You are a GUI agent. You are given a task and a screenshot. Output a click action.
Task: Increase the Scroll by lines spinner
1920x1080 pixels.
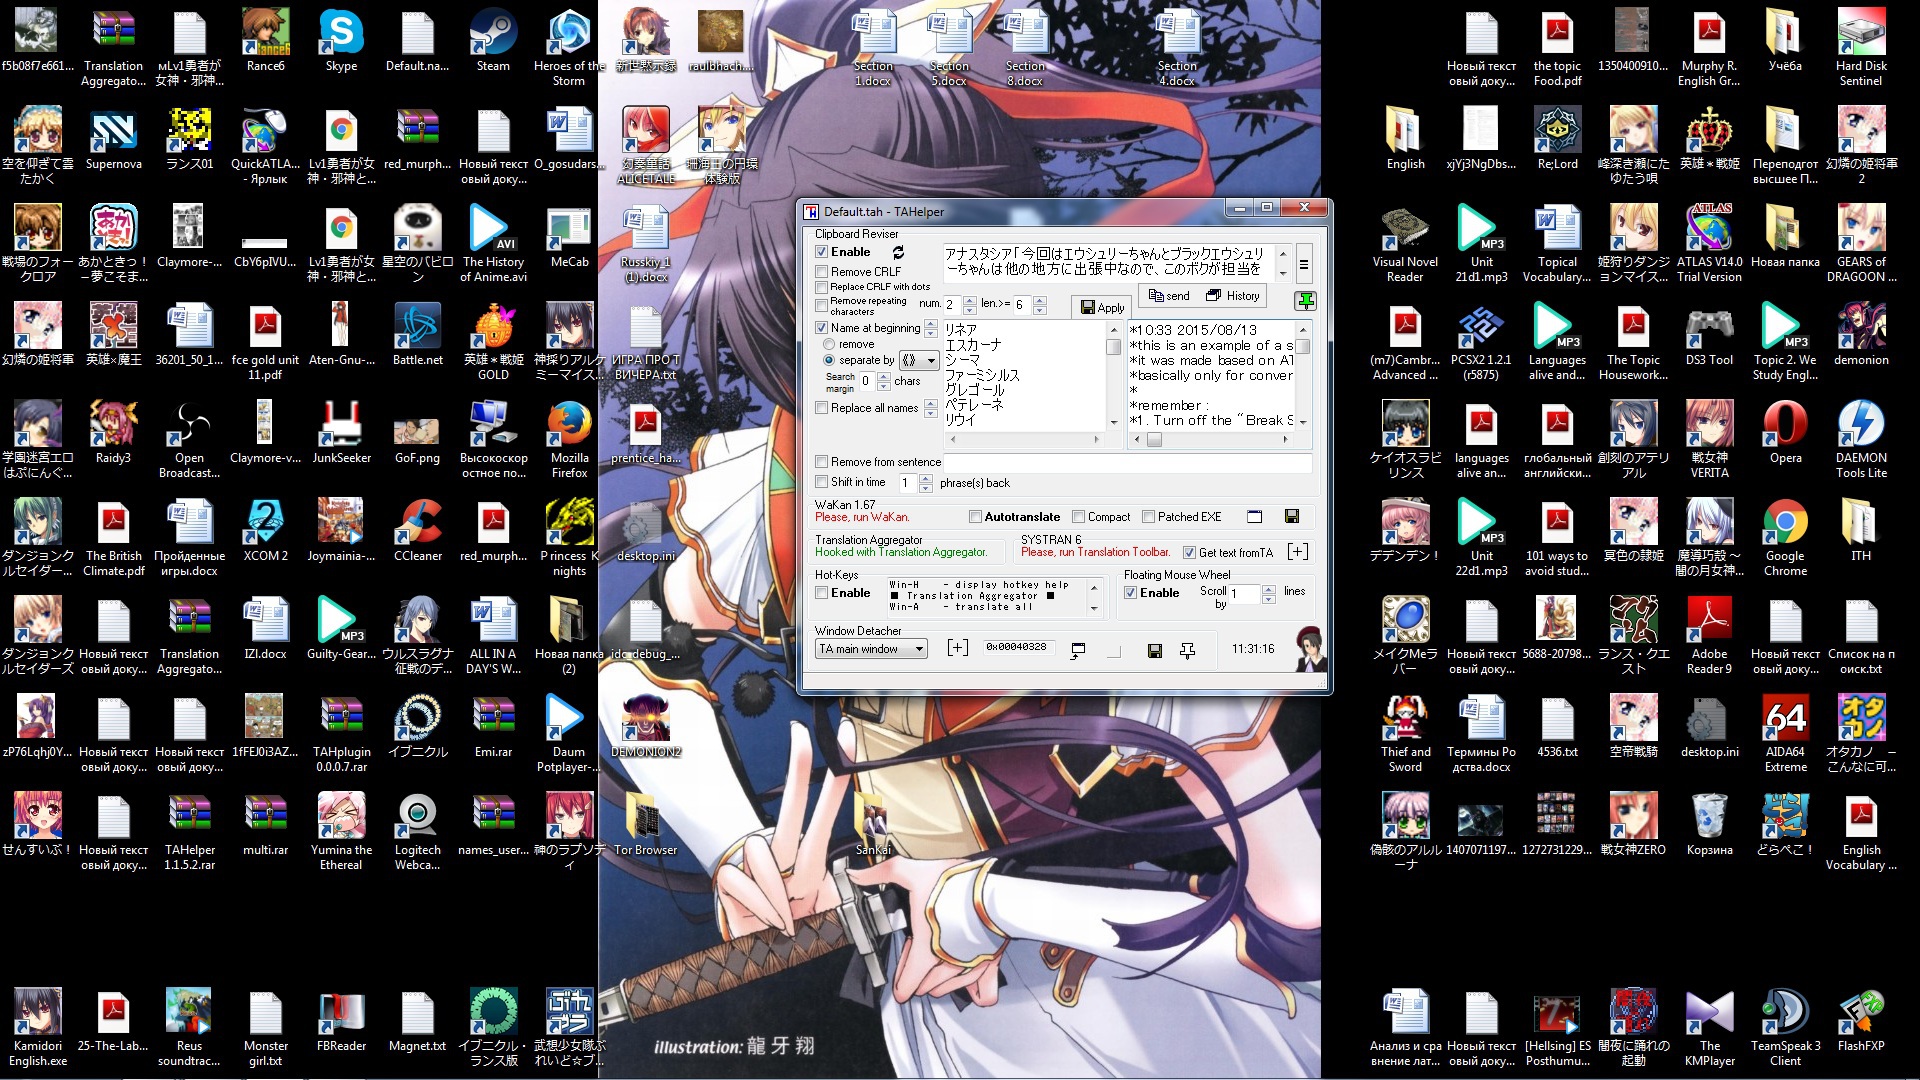point(1268,589)
